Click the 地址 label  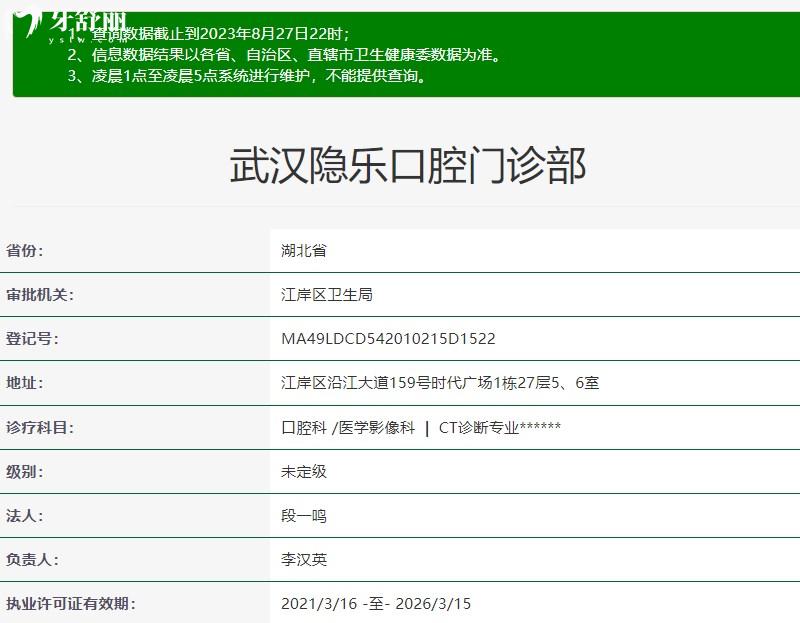[x=24, y=383]
